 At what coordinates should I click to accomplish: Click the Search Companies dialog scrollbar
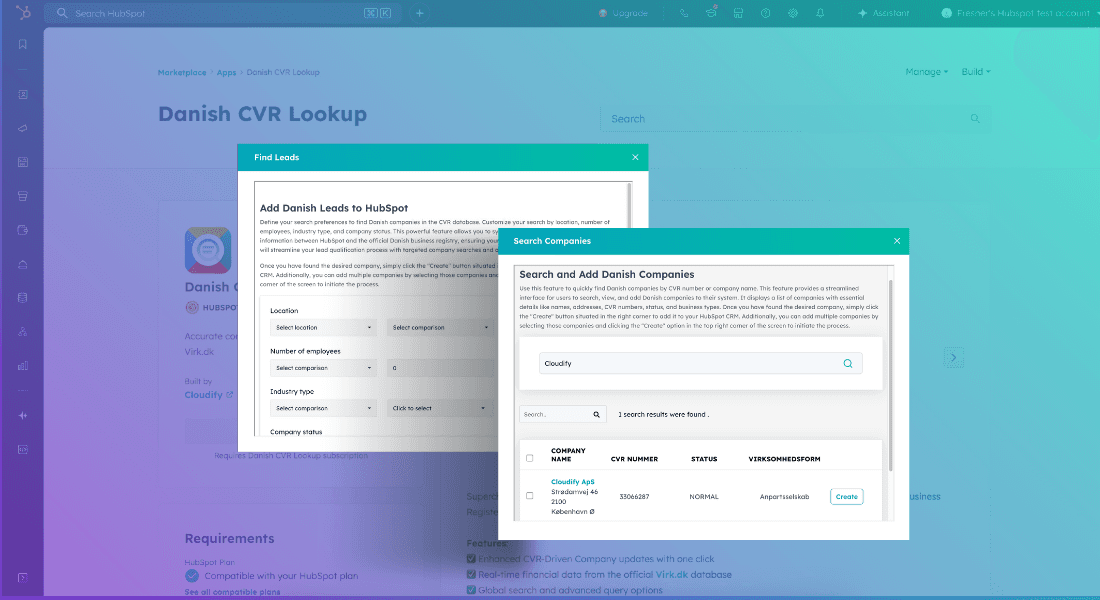891,375
